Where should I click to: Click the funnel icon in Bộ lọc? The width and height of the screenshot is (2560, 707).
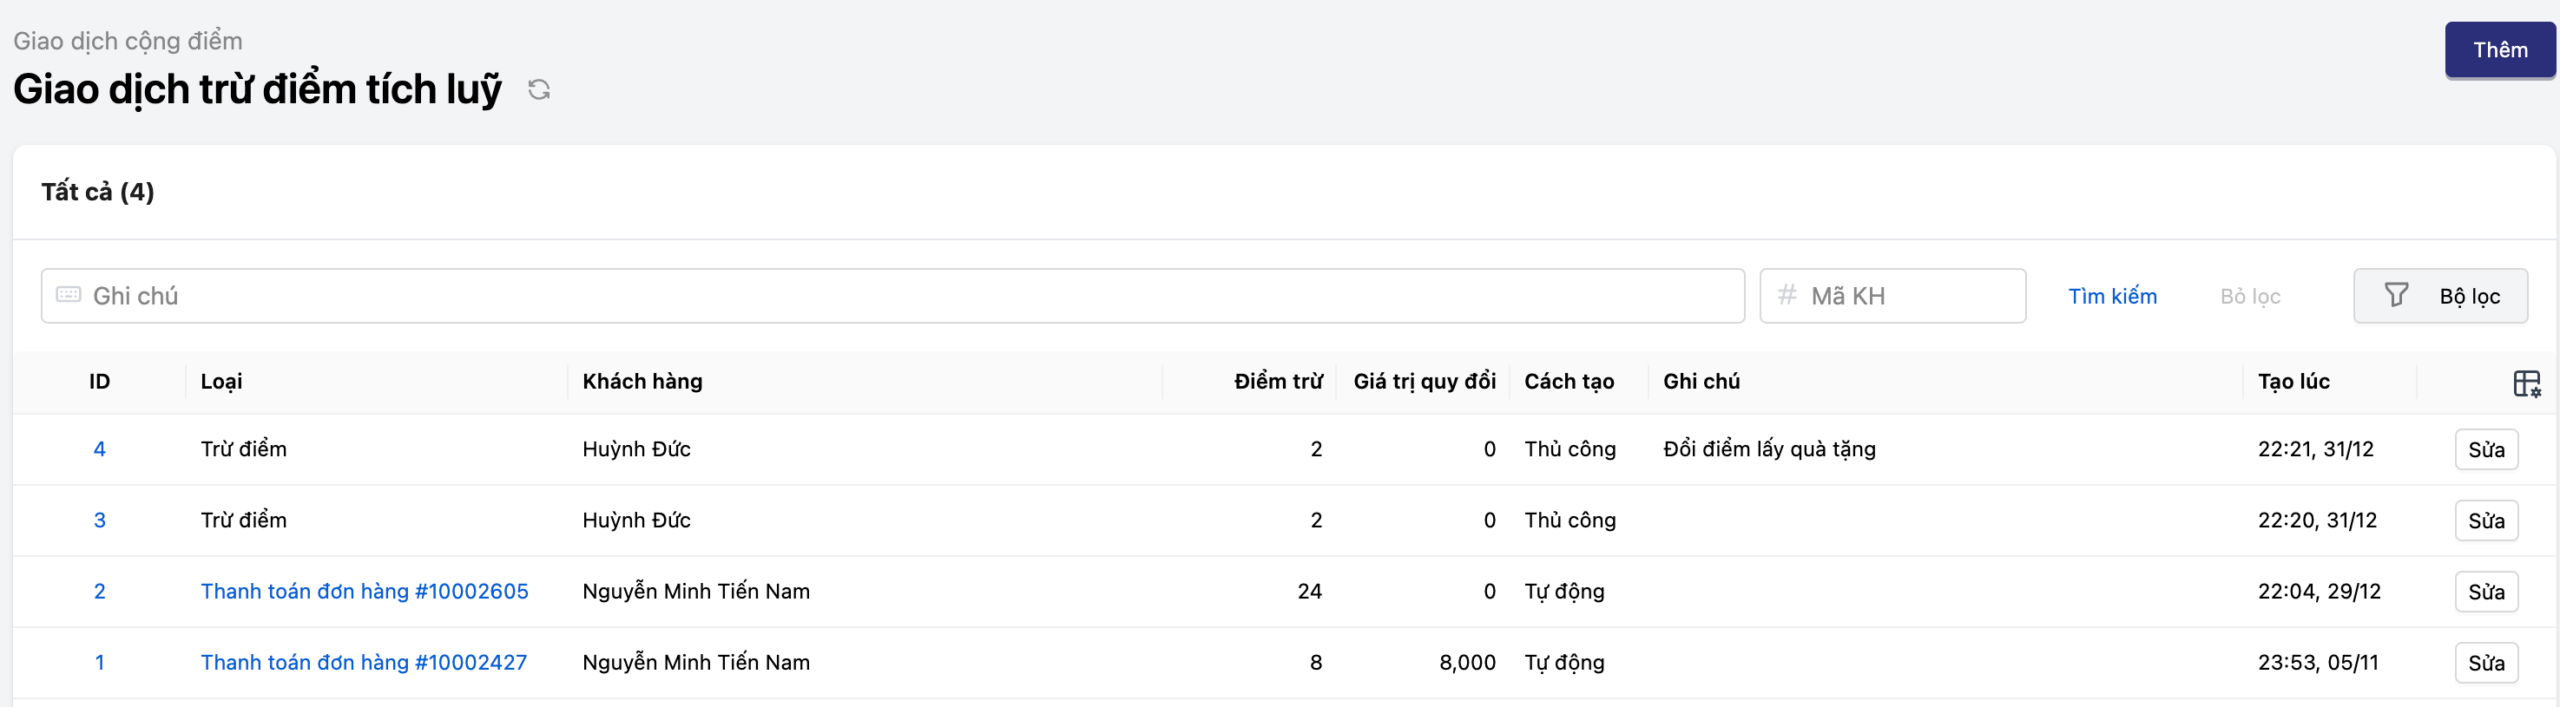pyautogui.click(x=2396, y=296)
